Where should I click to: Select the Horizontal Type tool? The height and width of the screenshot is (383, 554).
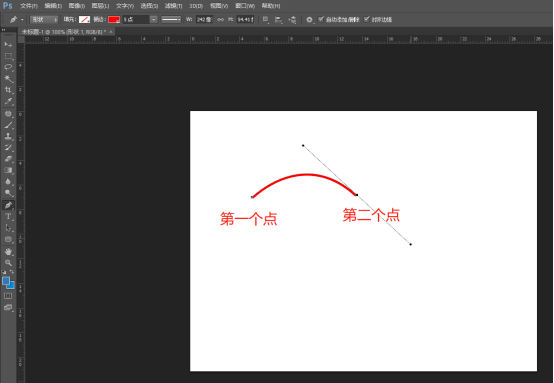(8, 216)
